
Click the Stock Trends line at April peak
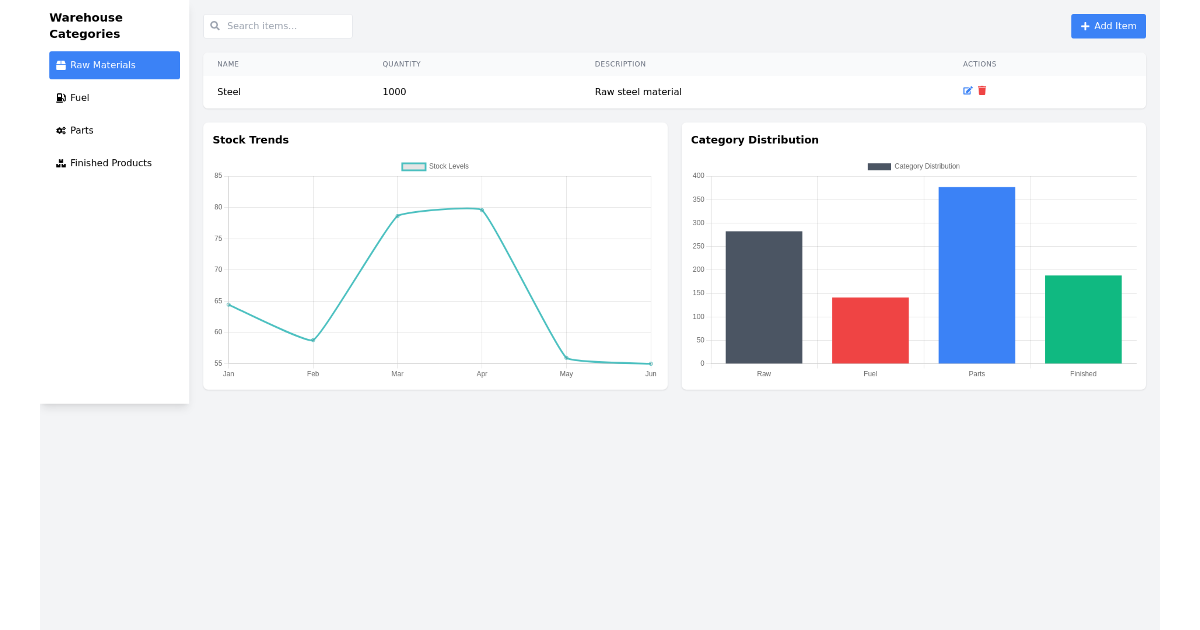coord(482,209)
